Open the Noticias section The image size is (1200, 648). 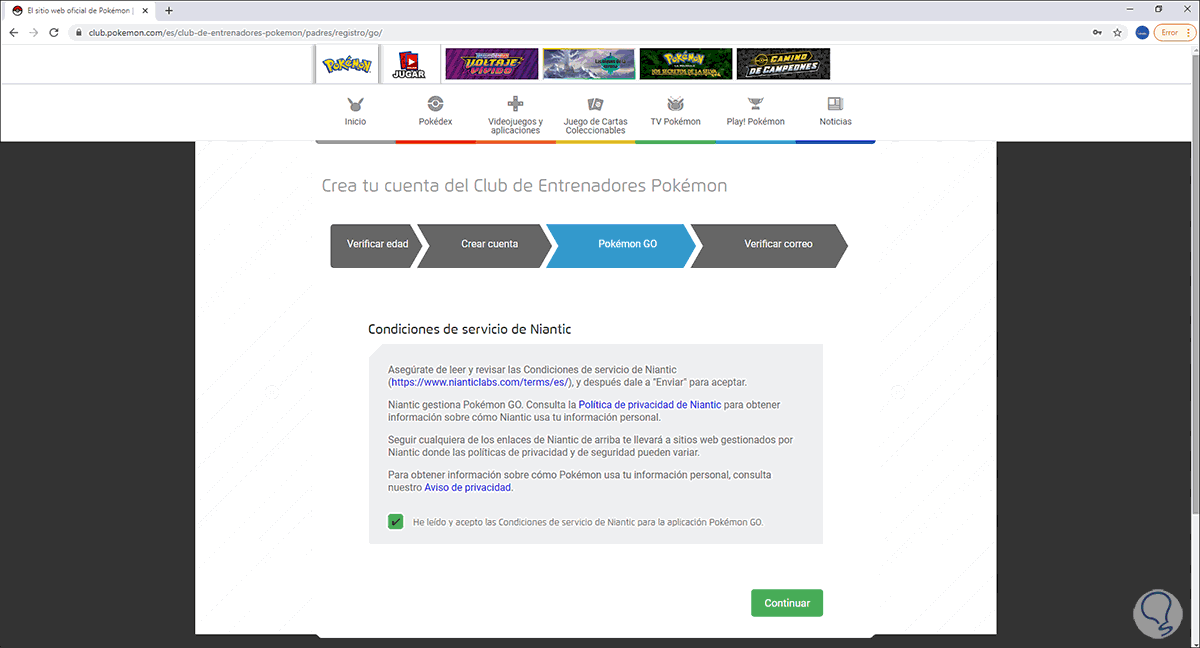coord(835,112)
